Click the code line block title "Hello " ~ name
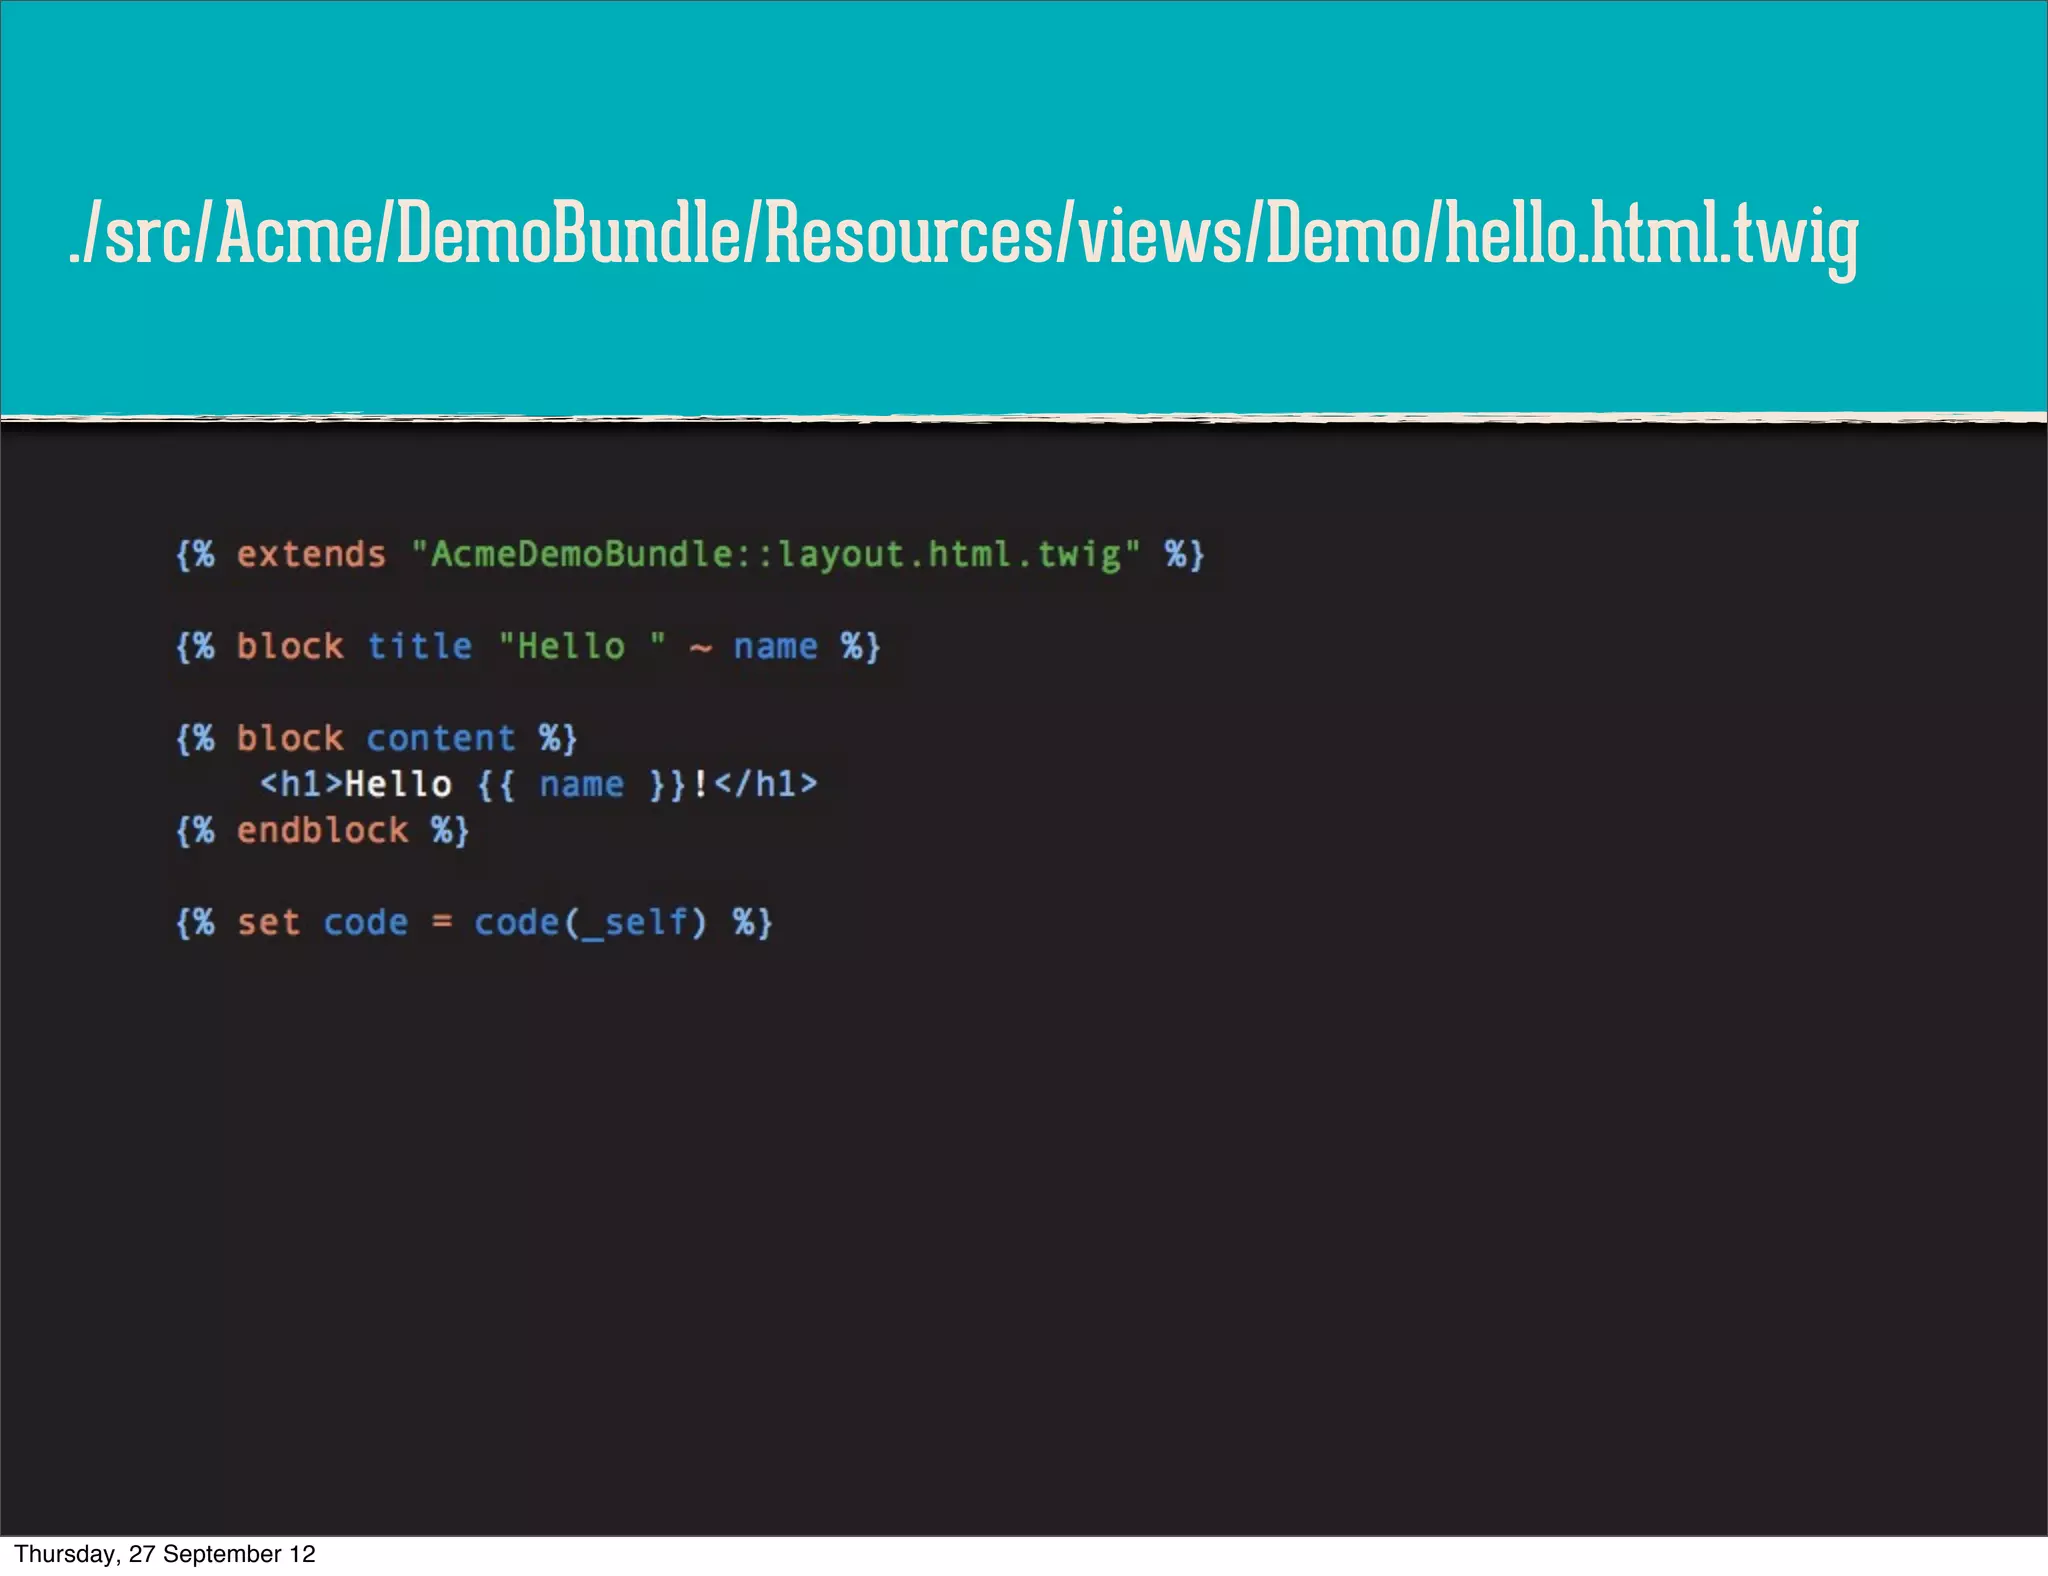This screenshot has width=2048, height=1576. (527, 646)
